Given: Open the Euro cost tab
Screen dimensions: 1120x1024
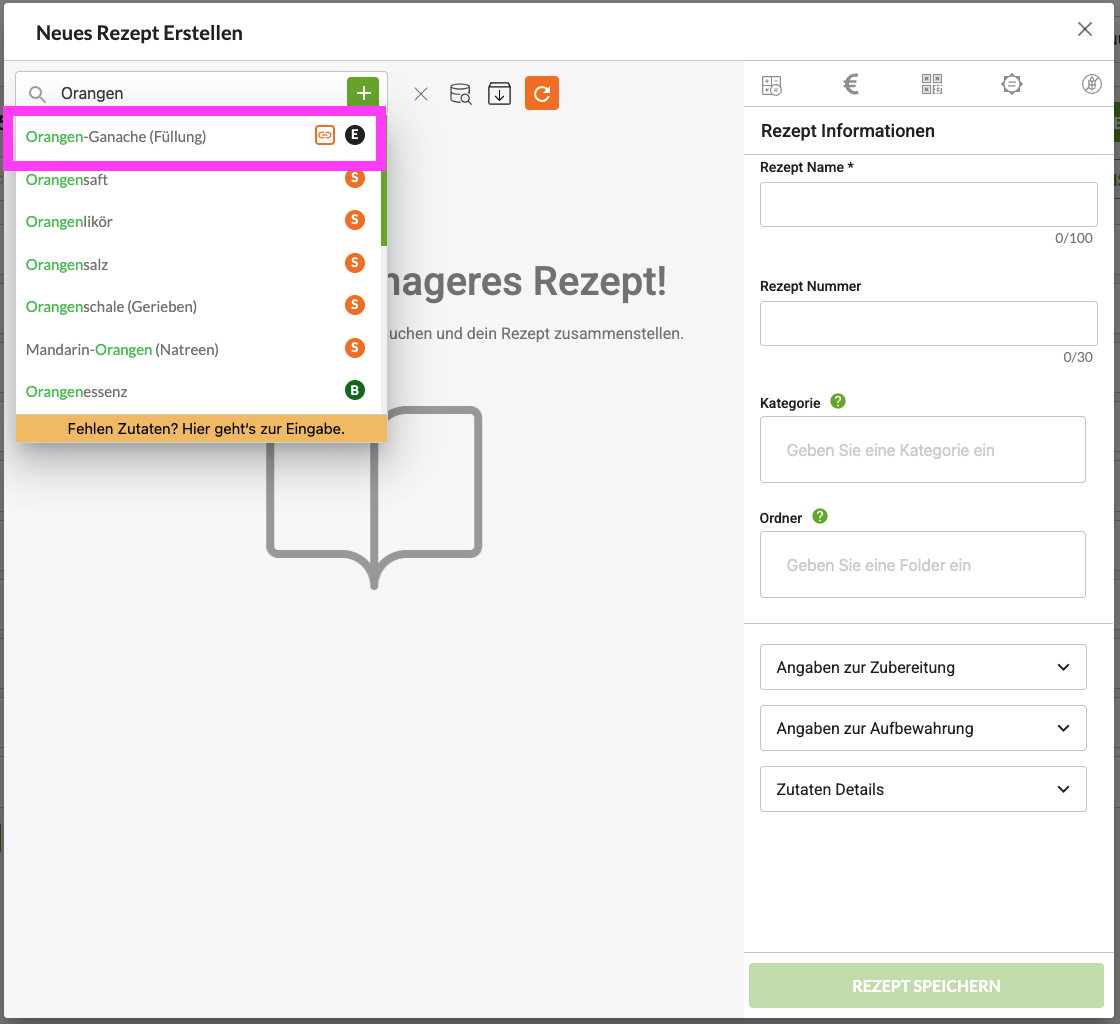Looking at the screenshot, I should pos(851,85).
